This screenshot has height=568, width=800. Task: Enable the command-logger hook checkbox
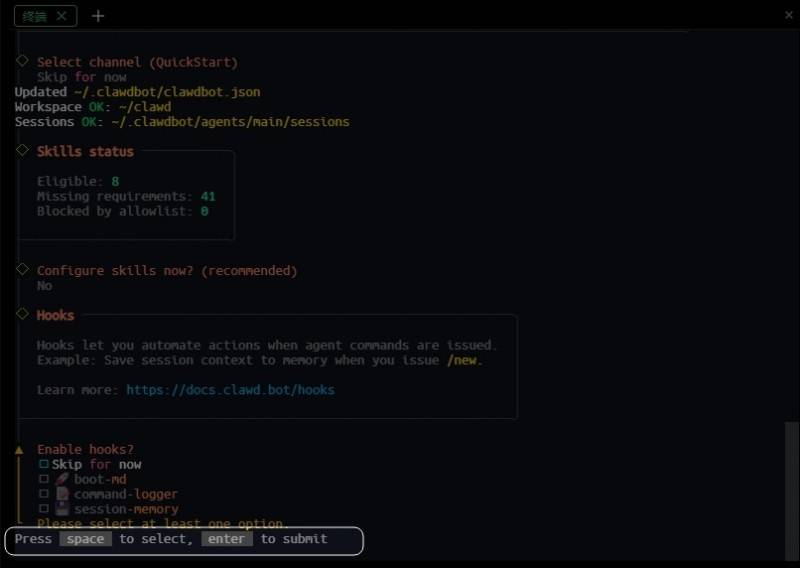44,494
